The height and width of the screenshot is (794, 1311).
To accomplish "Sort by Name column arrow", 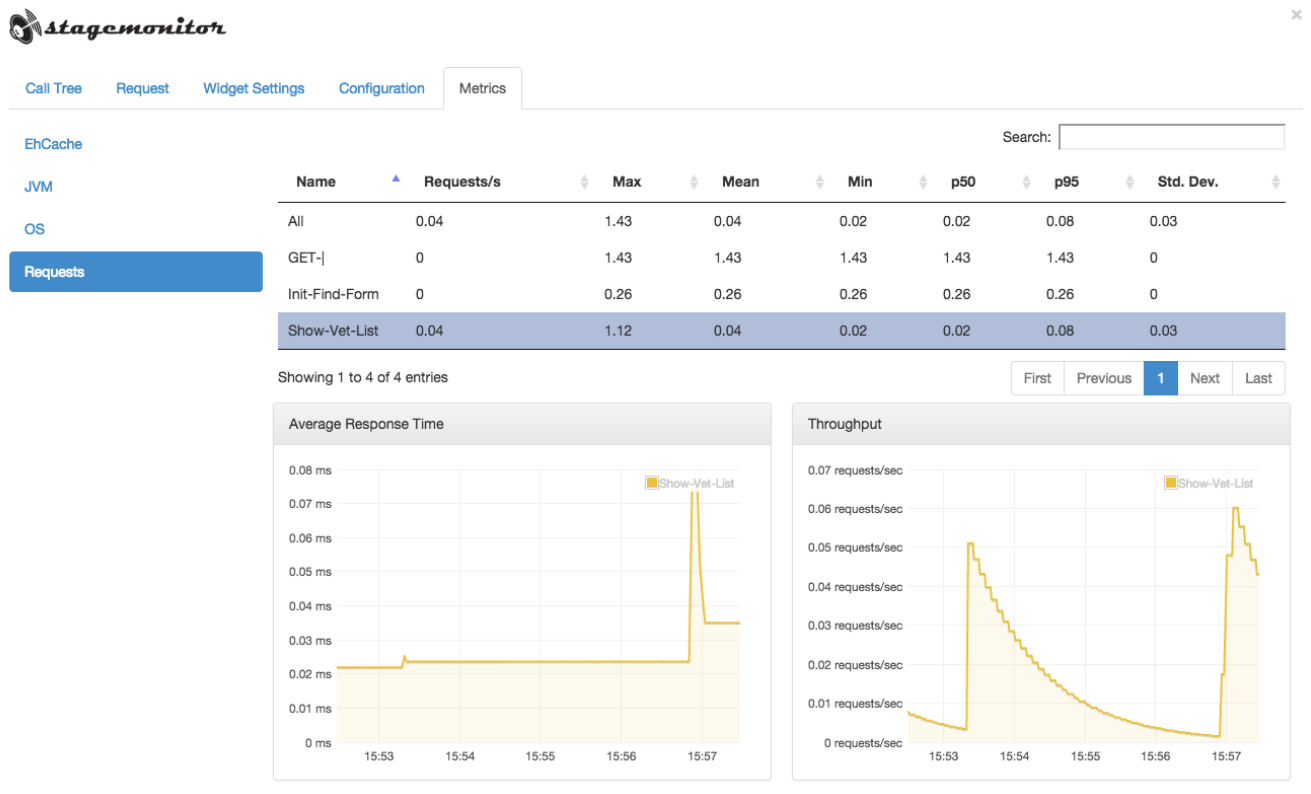I will click(x=396, y=179).
